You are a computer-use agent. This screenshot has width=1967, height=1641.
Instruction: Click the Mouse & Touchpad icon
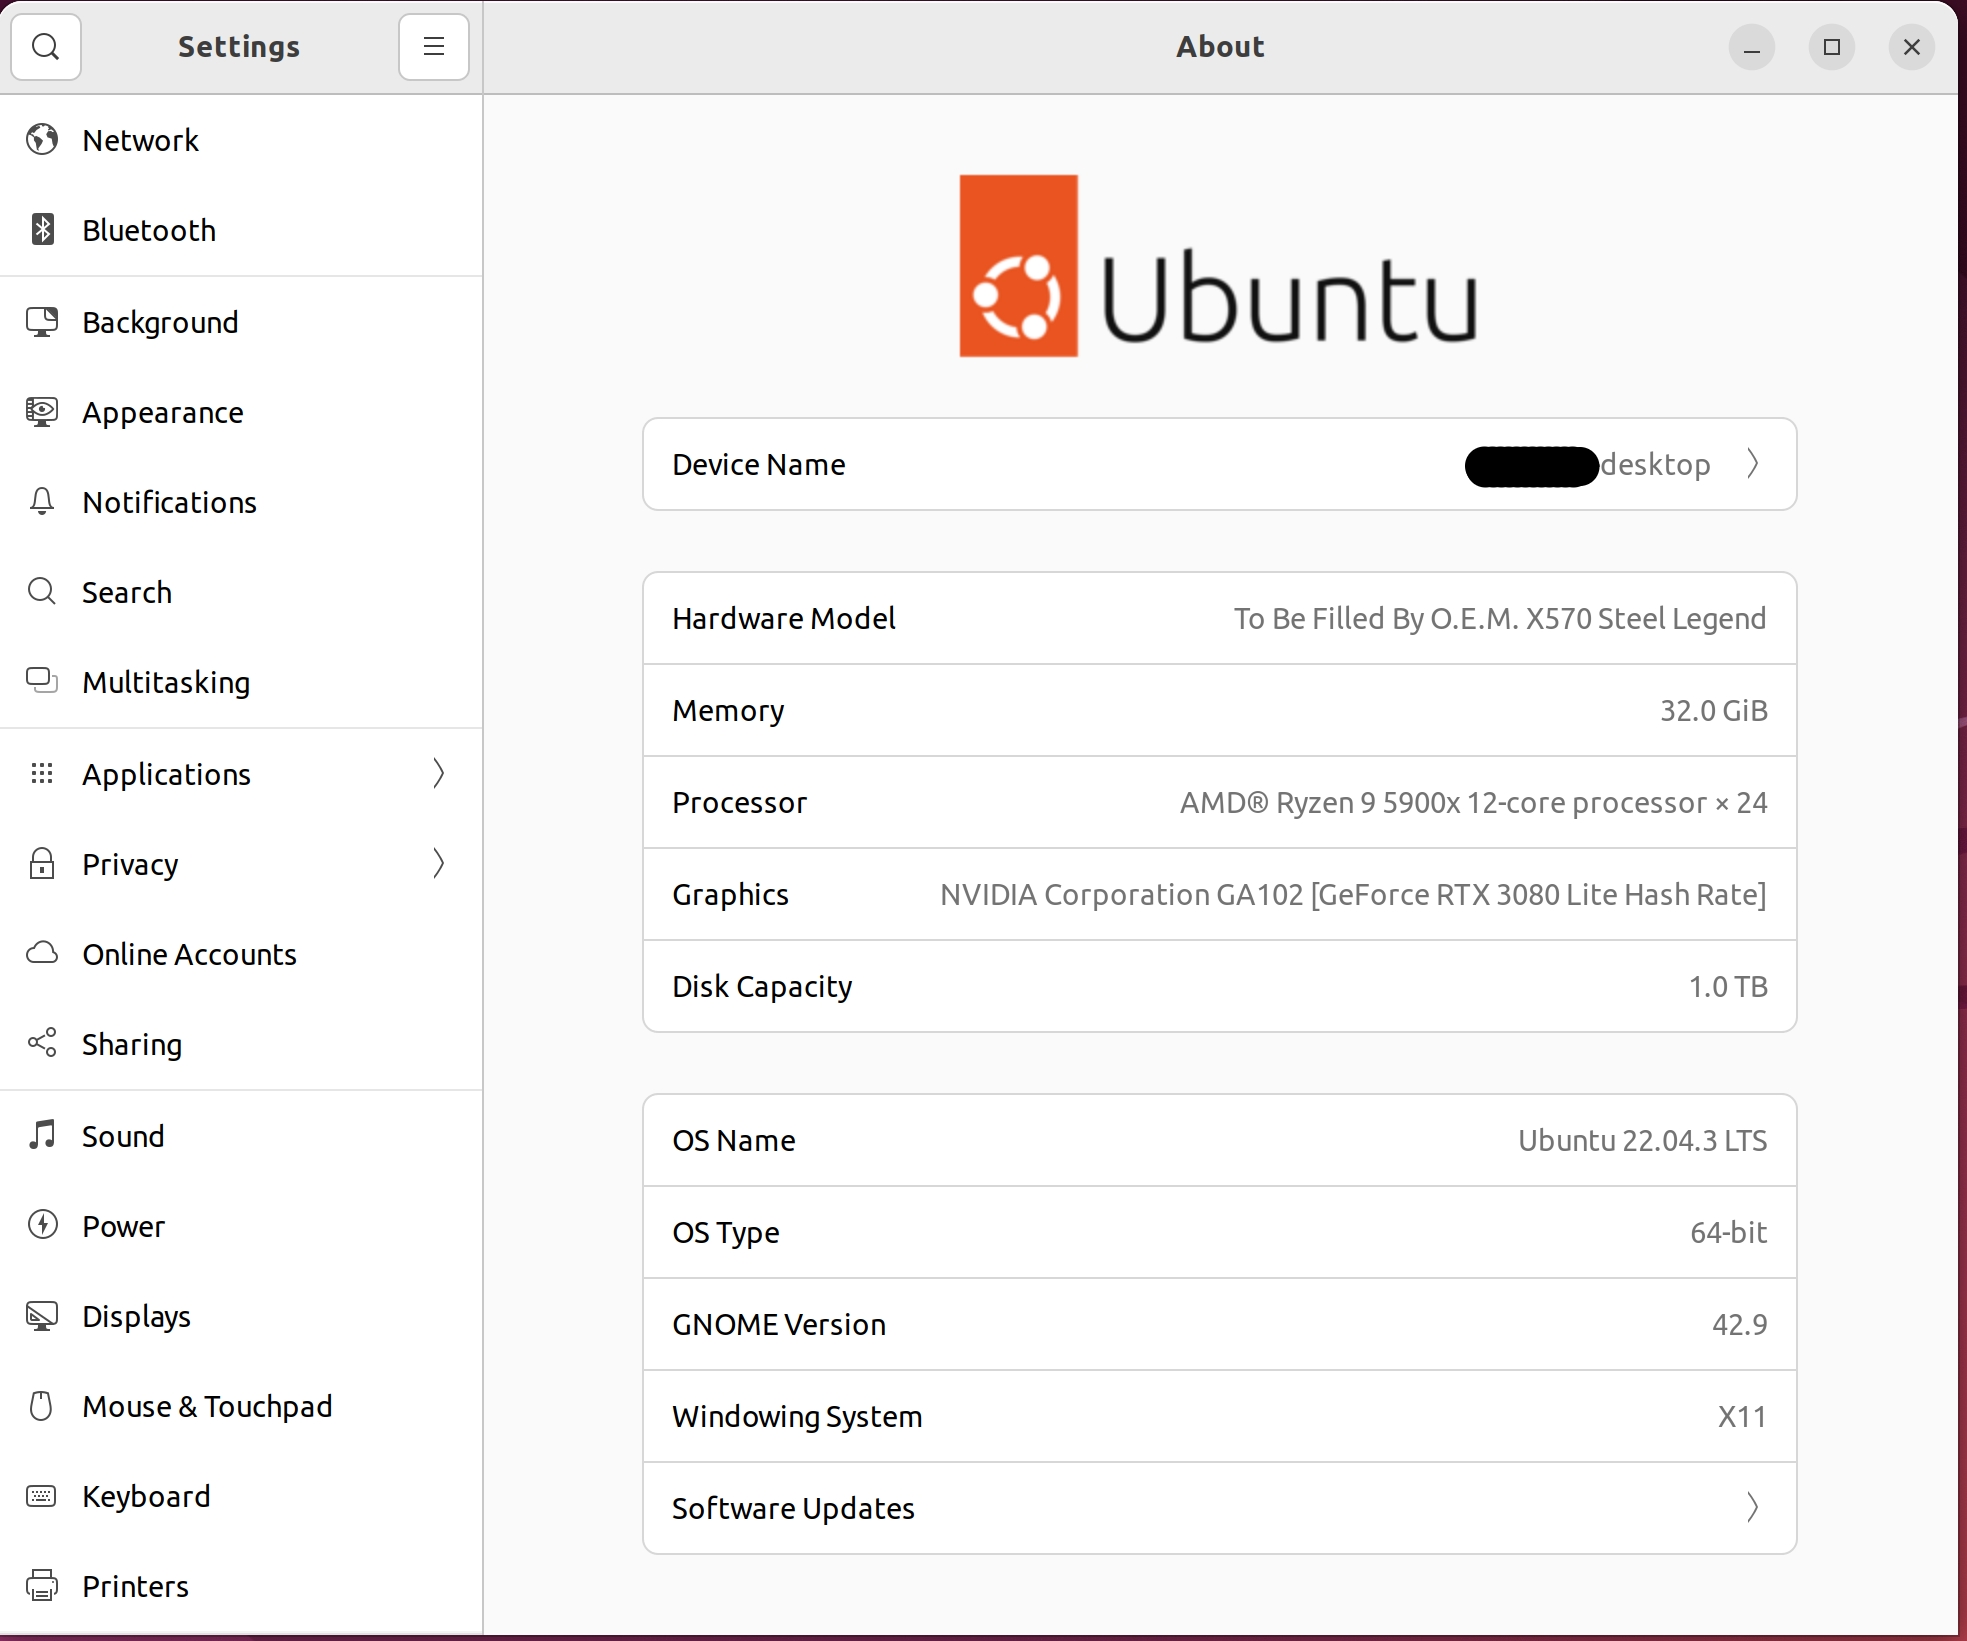(42, 1406)
